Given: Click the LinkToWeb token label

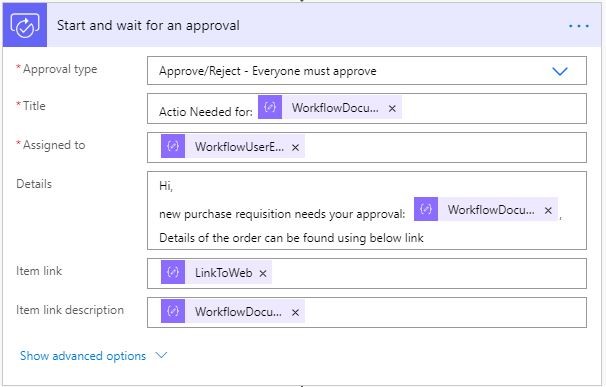Looking at the screenshot, I should click(x=223, y=273).
